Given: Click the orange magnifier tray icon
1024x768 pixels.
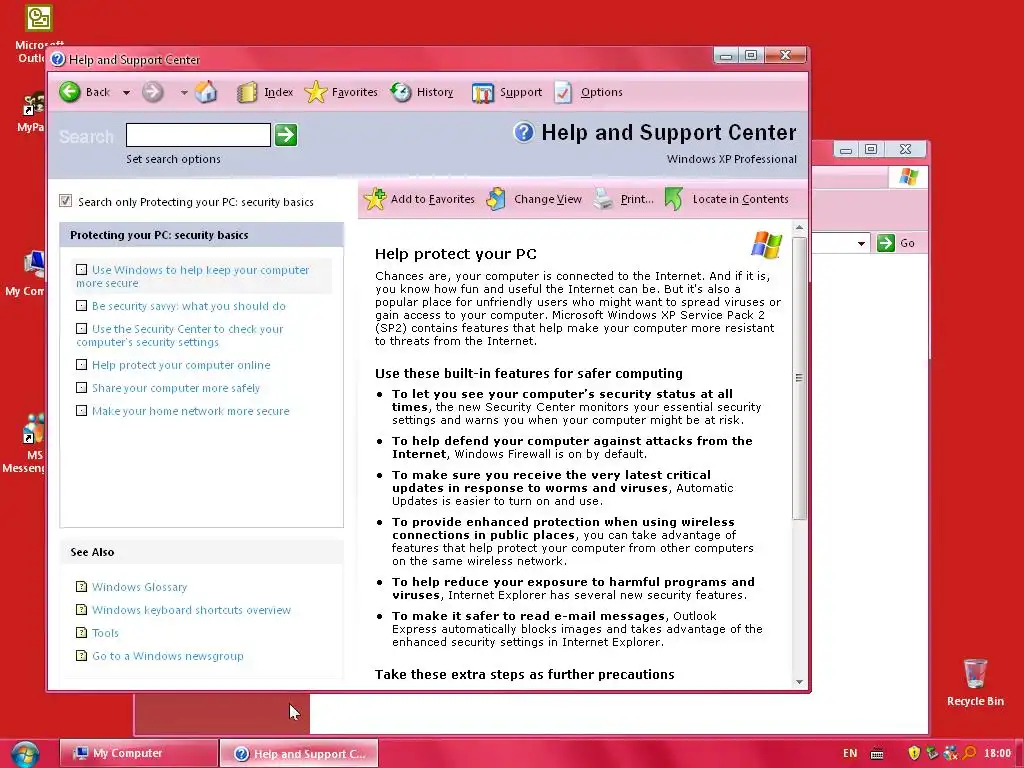Looking at the screenshot, I should [x=970, y=753].
